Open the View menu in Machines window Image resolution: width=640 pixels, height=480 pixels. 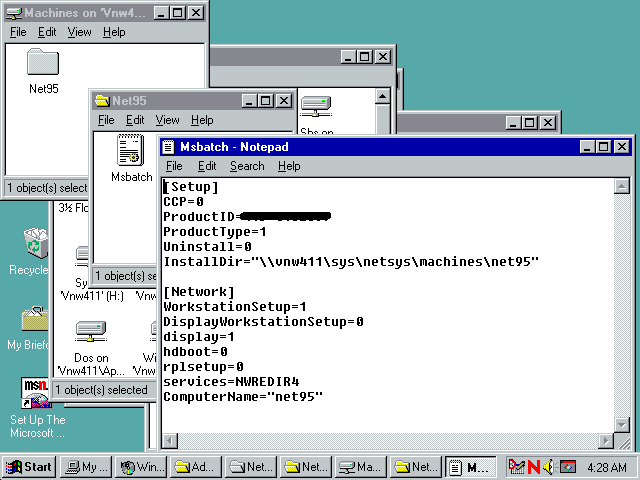click(80, 32)
